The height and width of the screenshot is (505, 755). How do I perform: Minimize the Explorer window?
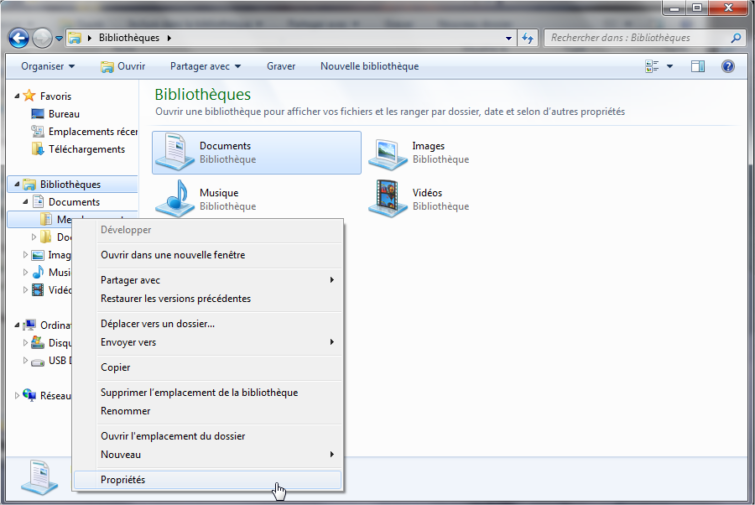pyautogui.click(x=675, y=8)
